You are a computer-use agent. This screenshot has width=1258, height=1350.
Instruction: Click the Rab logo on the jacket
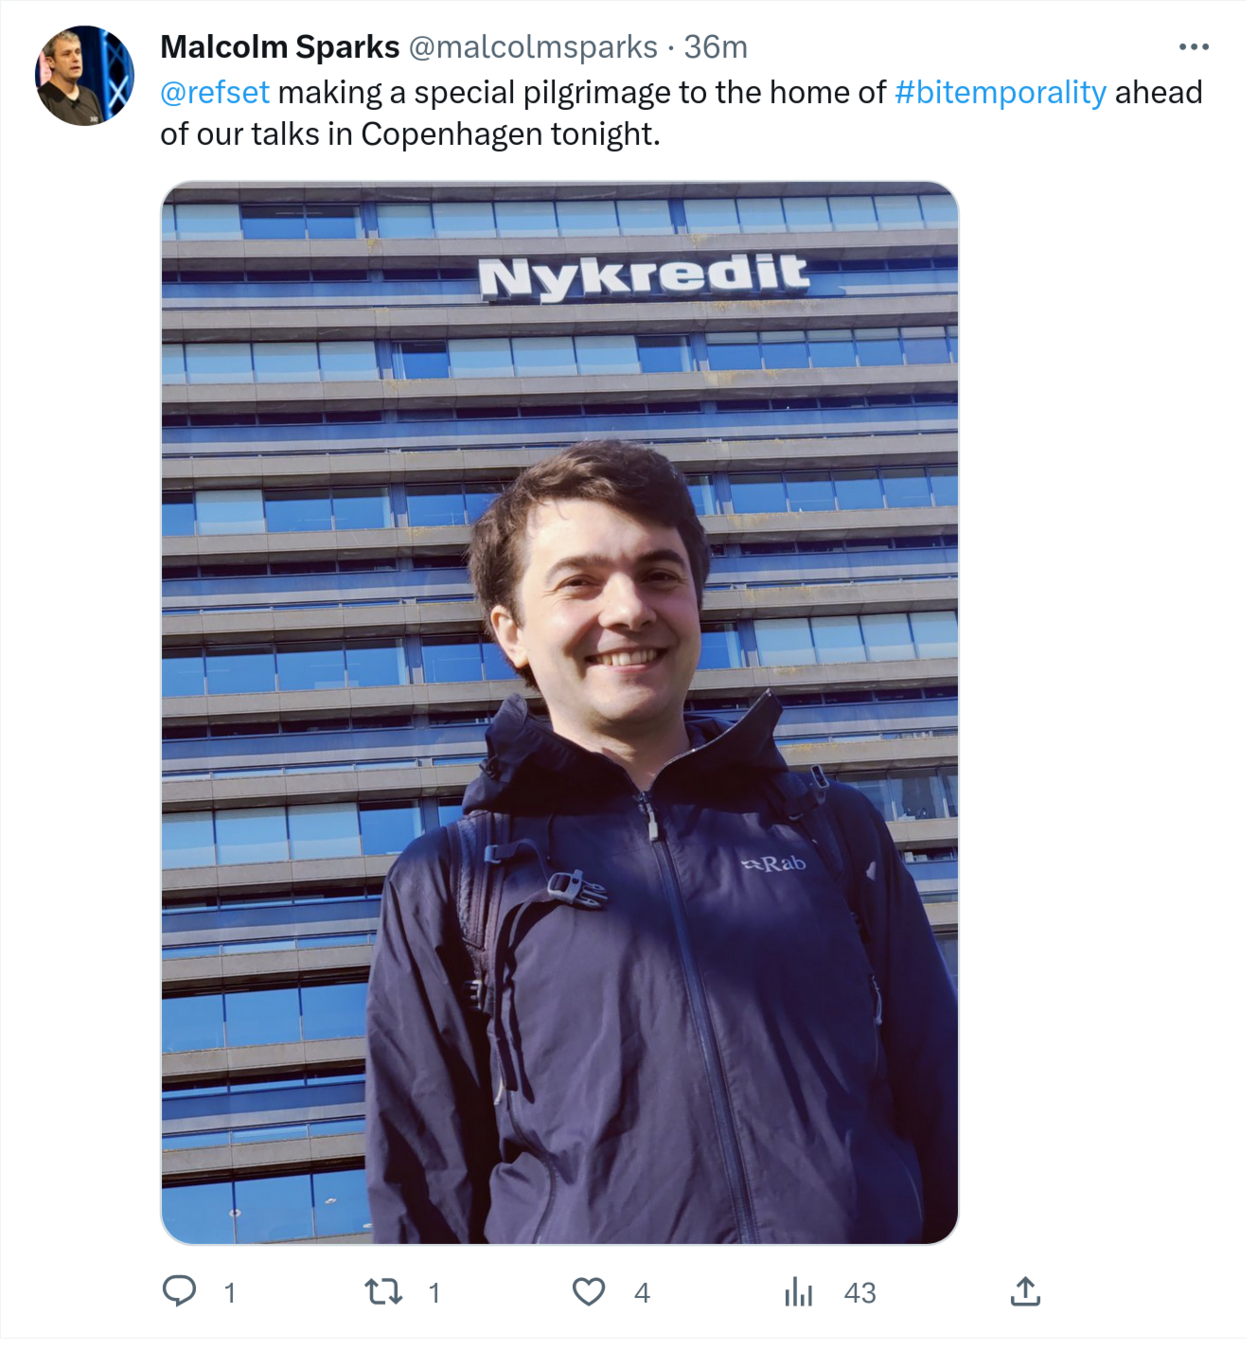(x=773, y=862)
